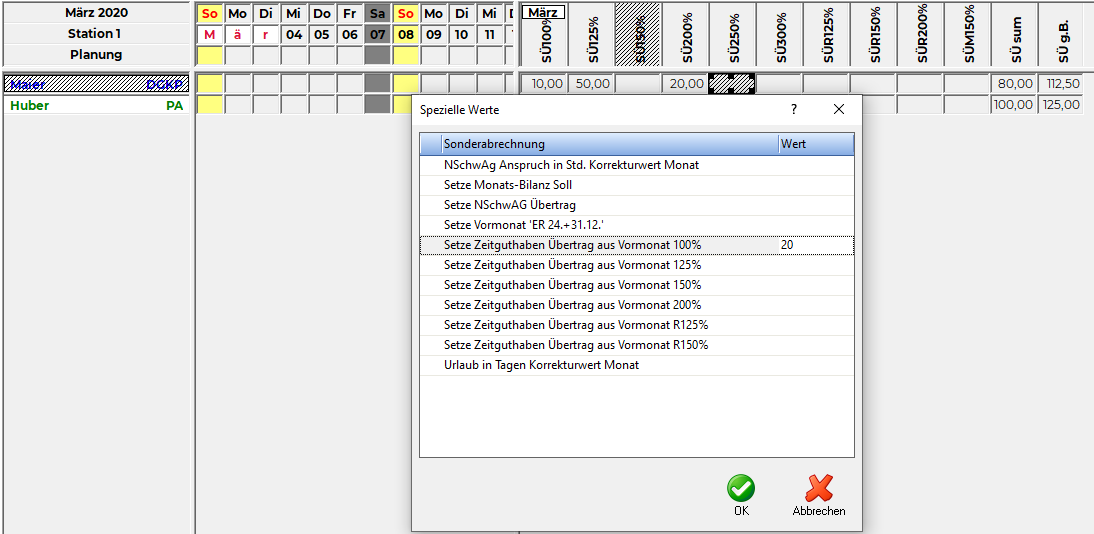Click the März tab above overtime columns

(545, 12)
